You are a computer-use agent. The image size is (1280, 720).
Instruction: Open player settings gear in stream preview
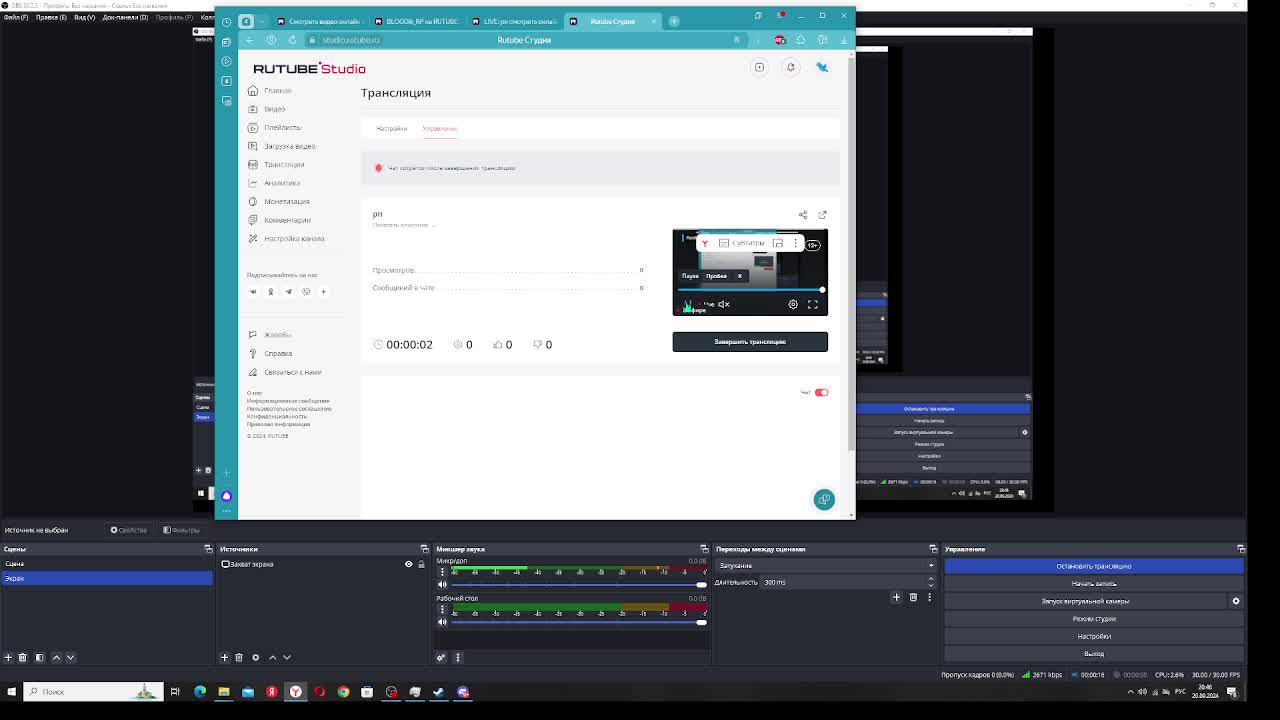pyautogui.click(x=793, y=304)
